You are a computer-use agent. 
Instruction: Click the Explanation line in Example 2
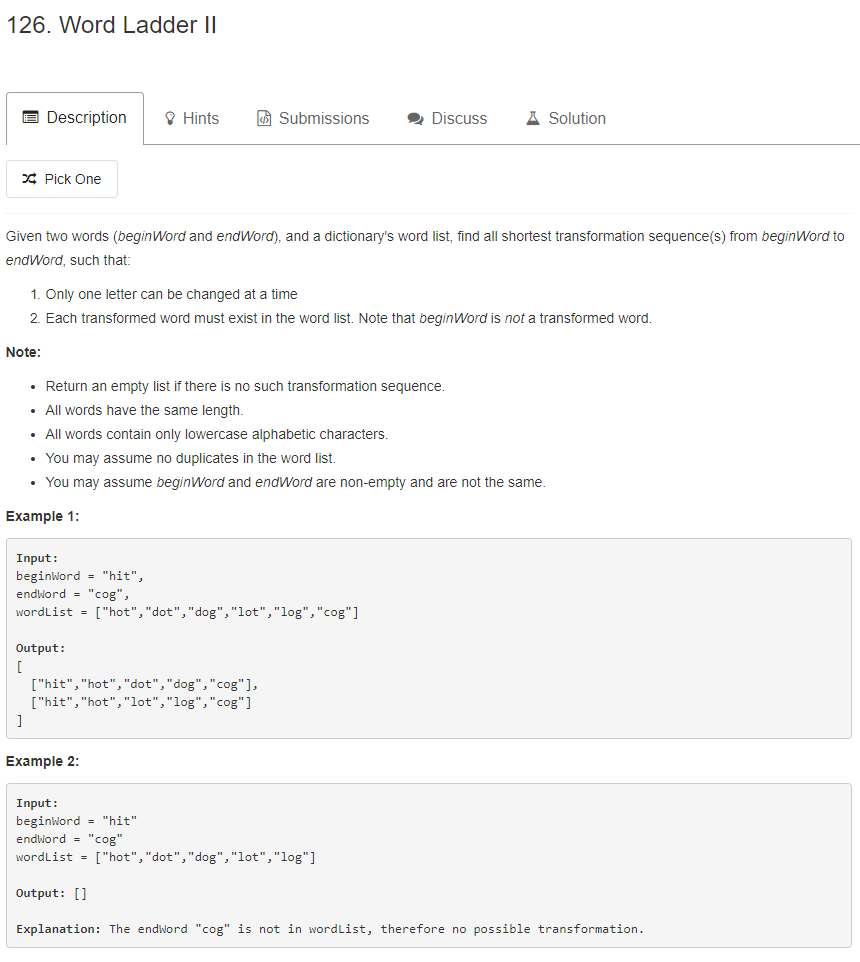pyautogui.click(x=330, y=929)
